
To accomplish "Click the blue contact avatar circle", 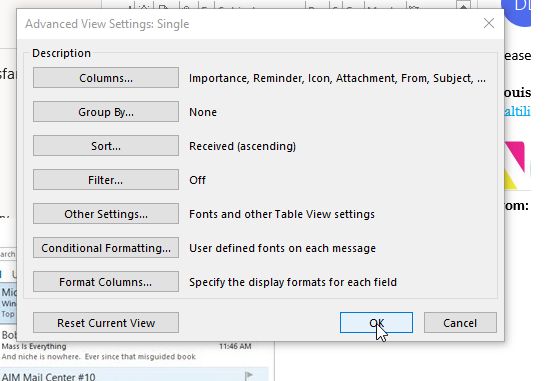I will coord(516,11).
